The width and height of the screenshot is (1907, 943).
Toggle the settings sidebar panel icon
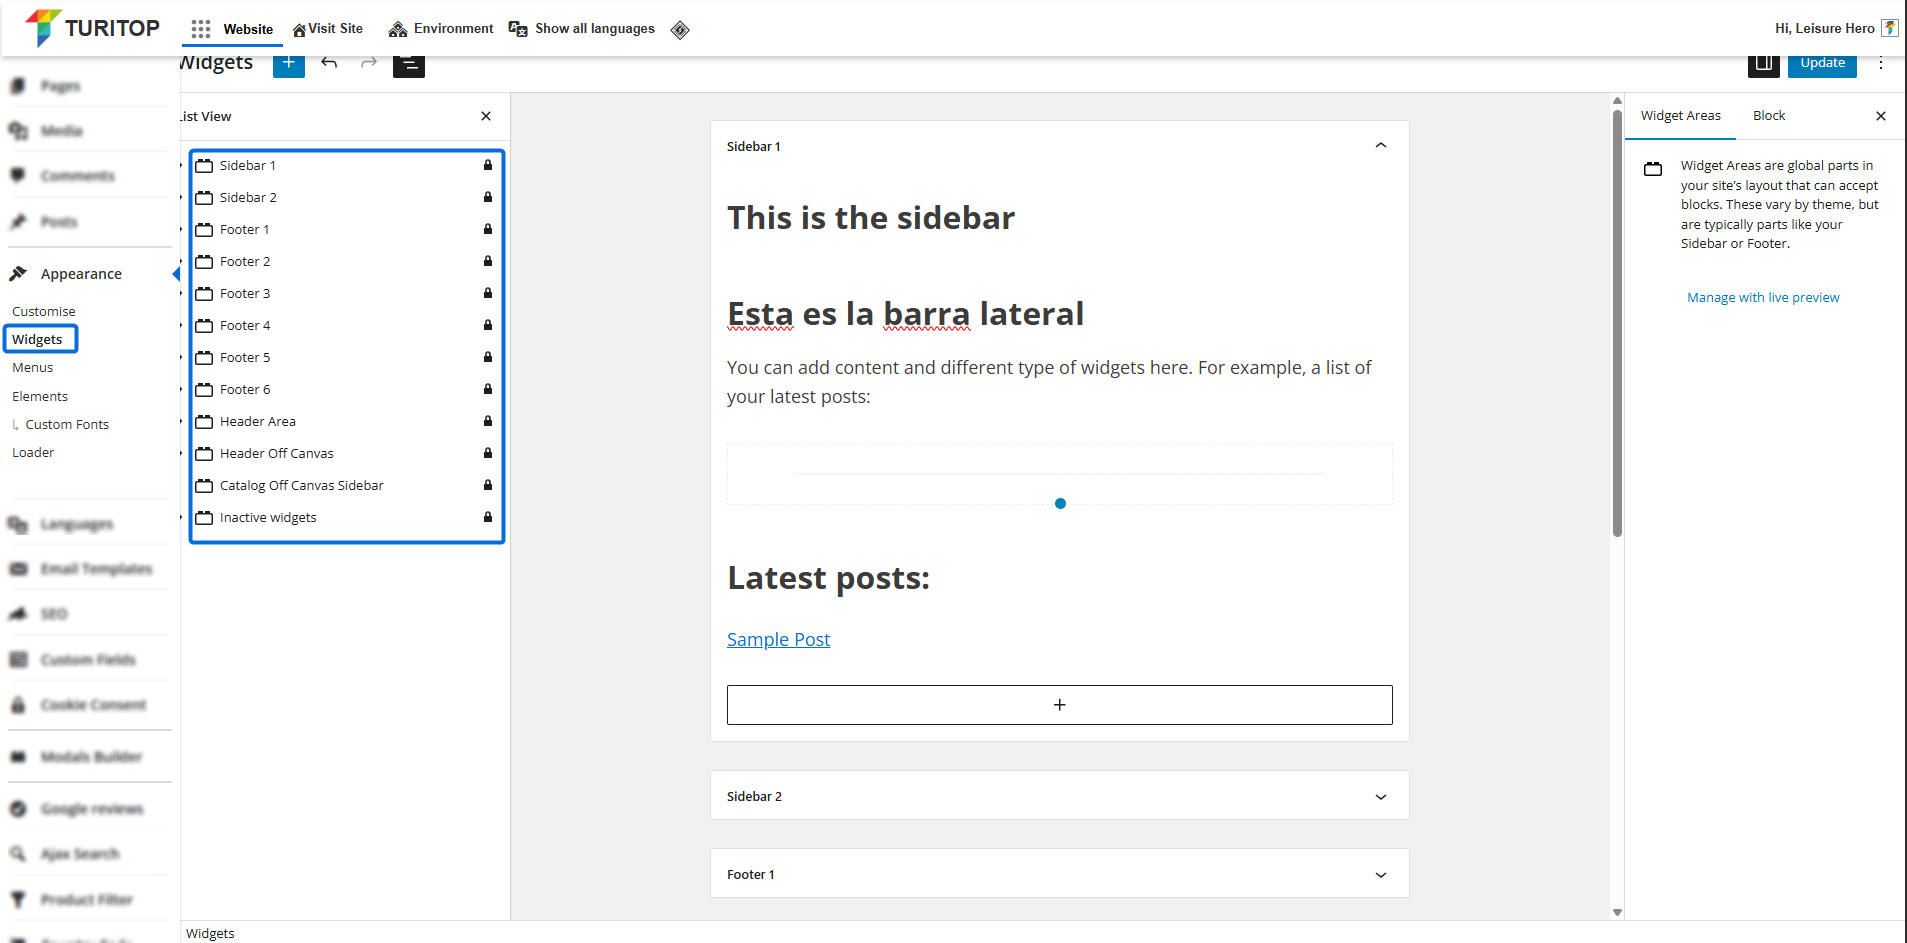(x=1763, y=63)
